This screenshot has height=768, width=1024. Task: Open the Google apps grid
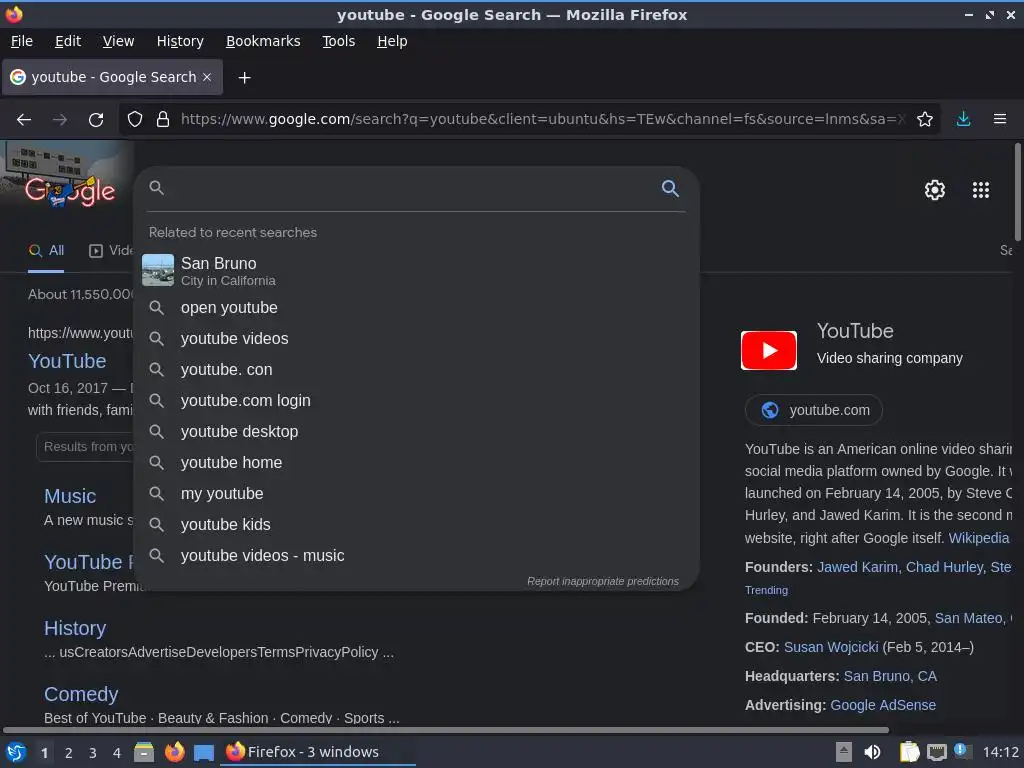coord(981,190)
